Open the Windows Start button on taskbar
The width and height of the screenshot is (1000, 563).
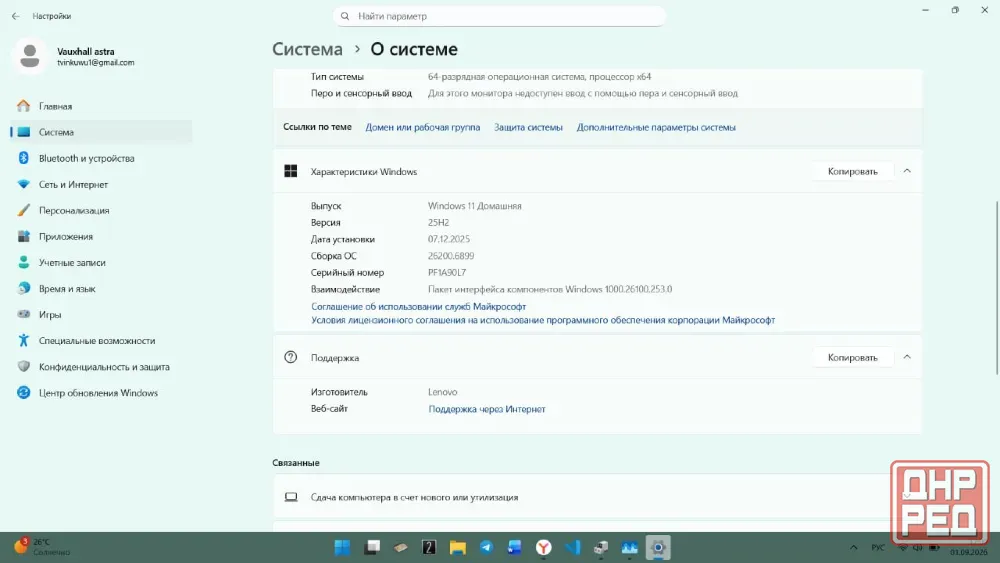click(342, 548)
